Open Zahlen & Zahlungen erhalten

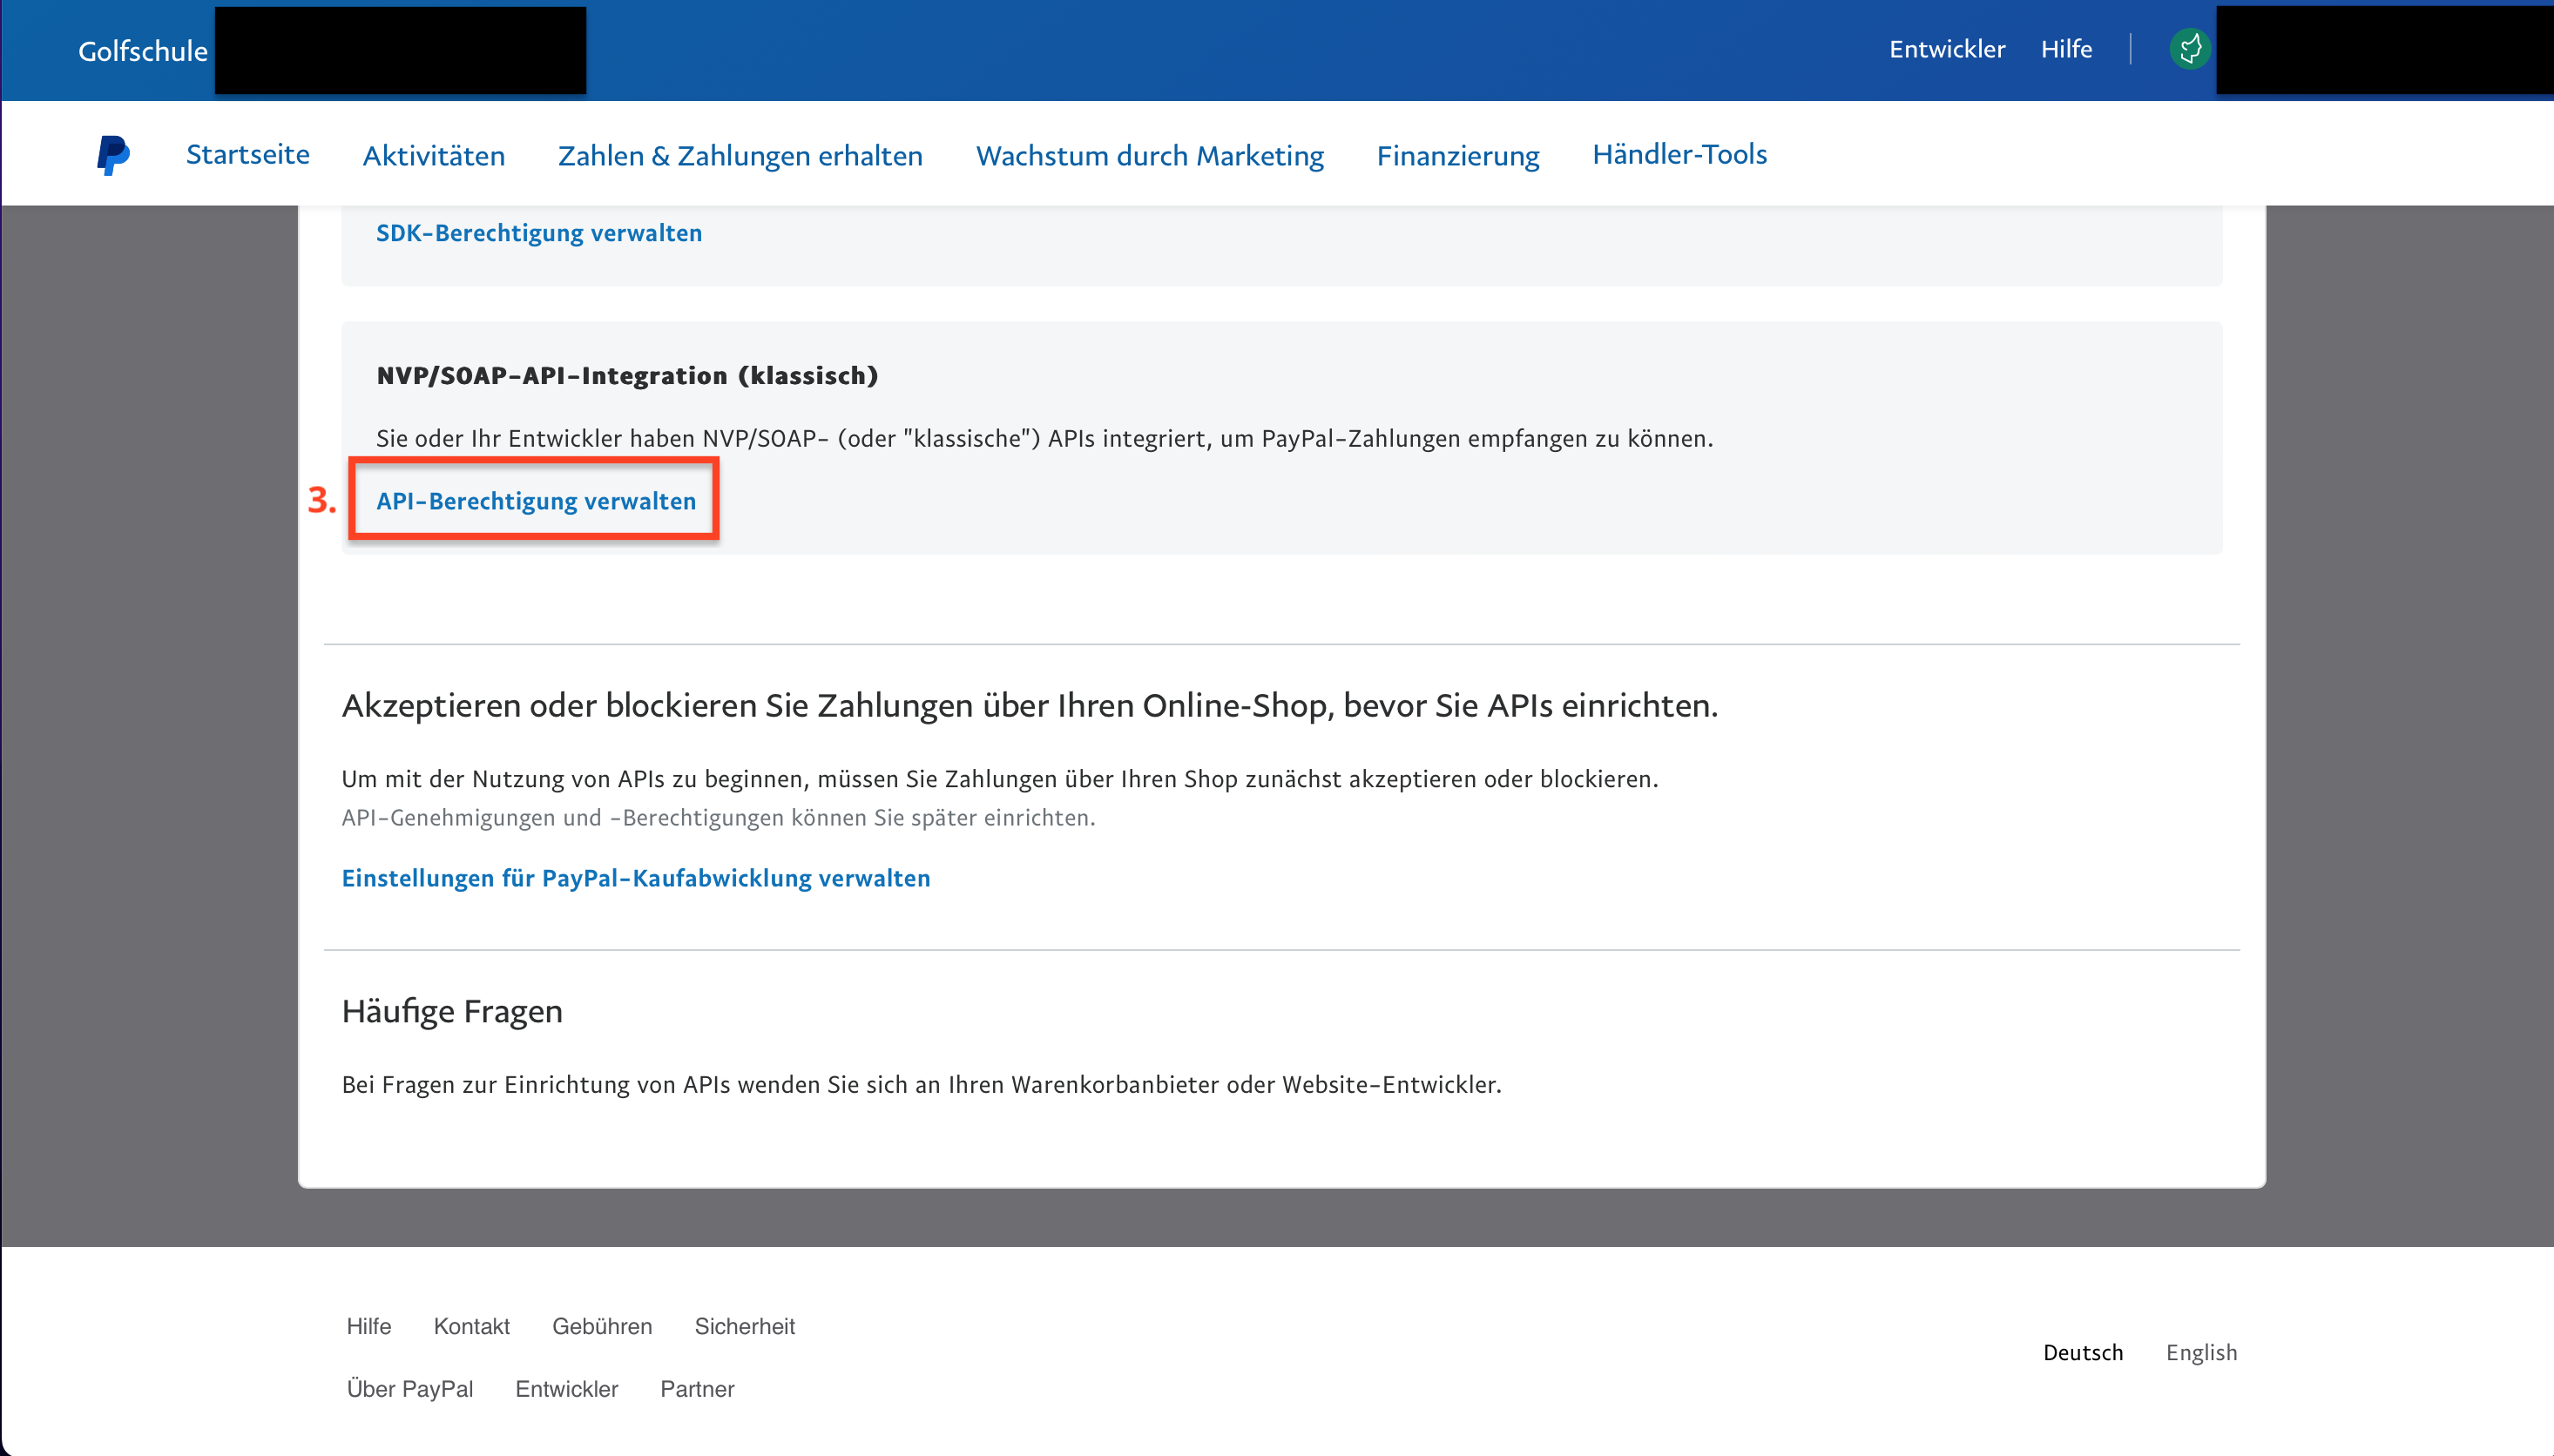point(739,155)
